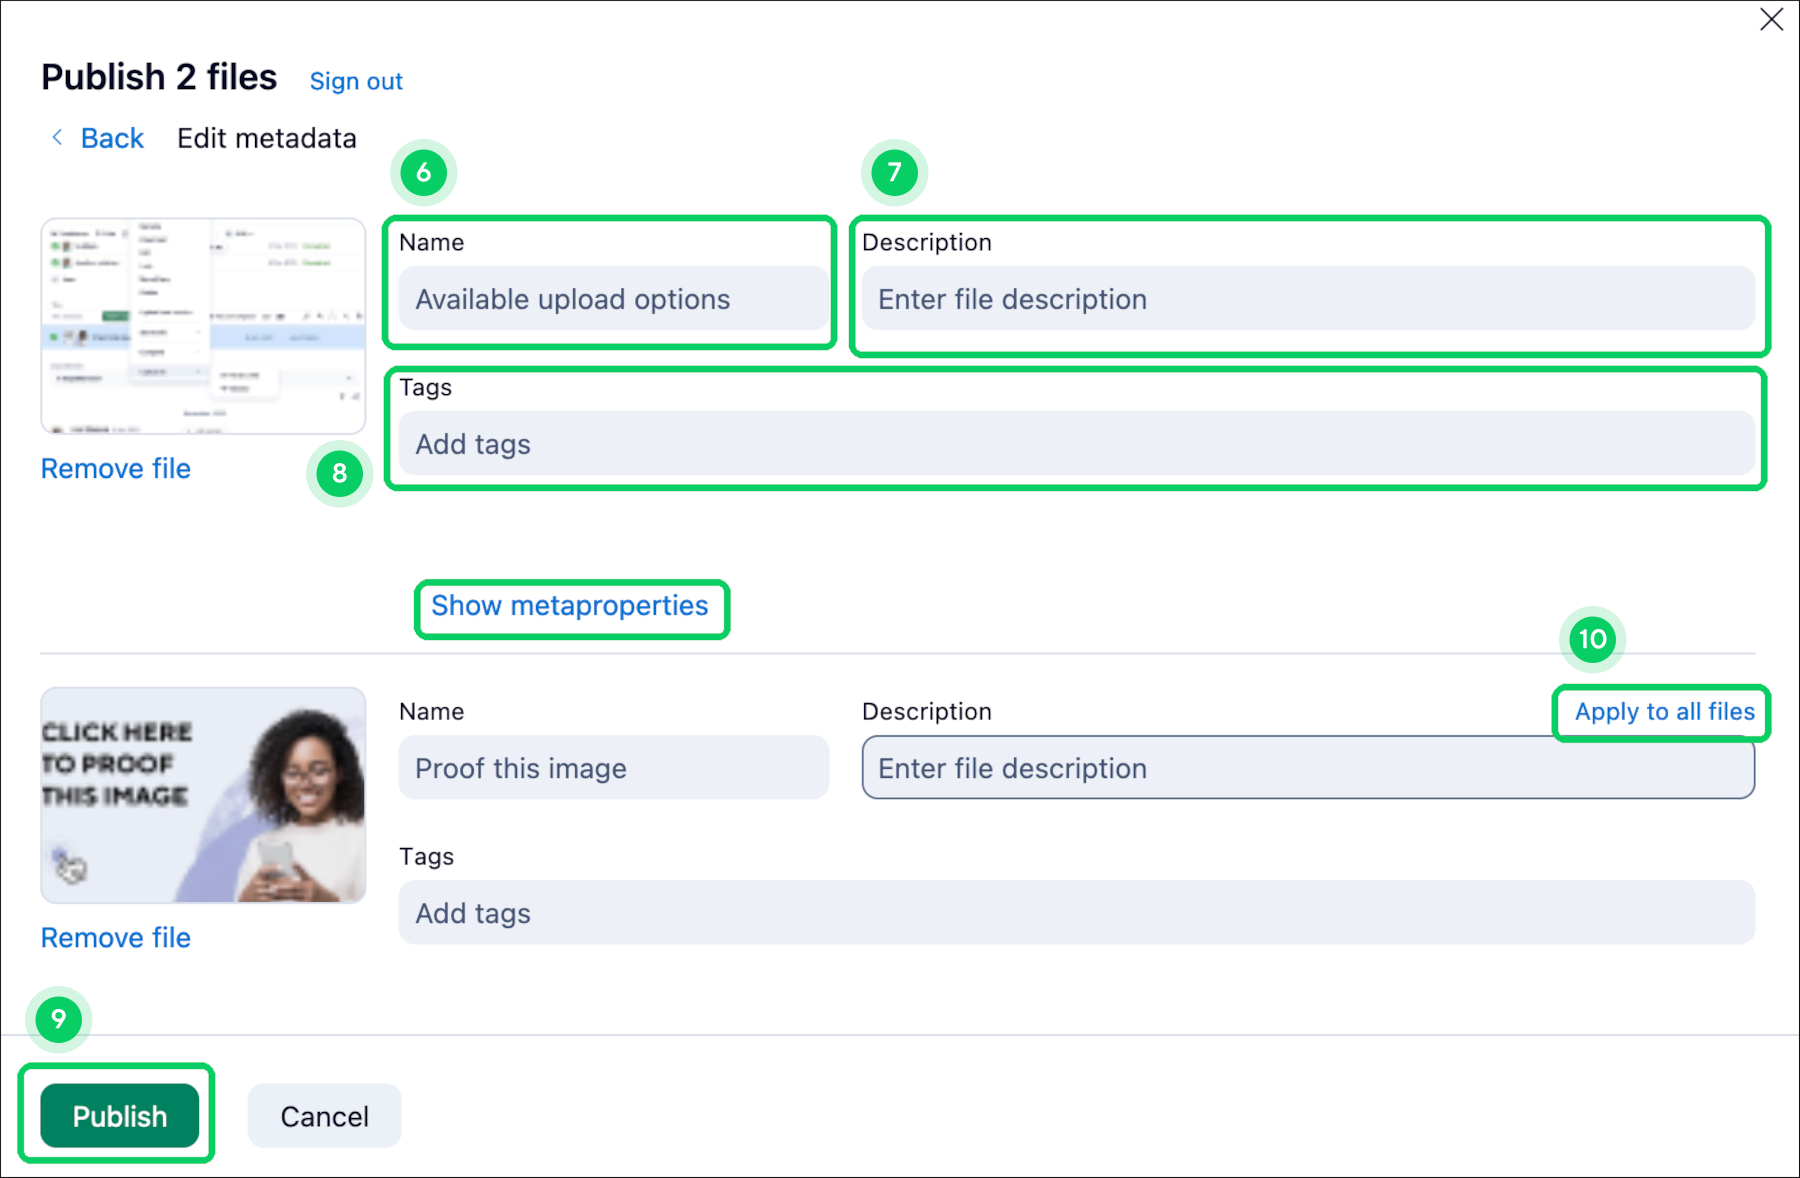Close the Publish files dialog
This screenshot has height=1178, width=1800.
1771,20
